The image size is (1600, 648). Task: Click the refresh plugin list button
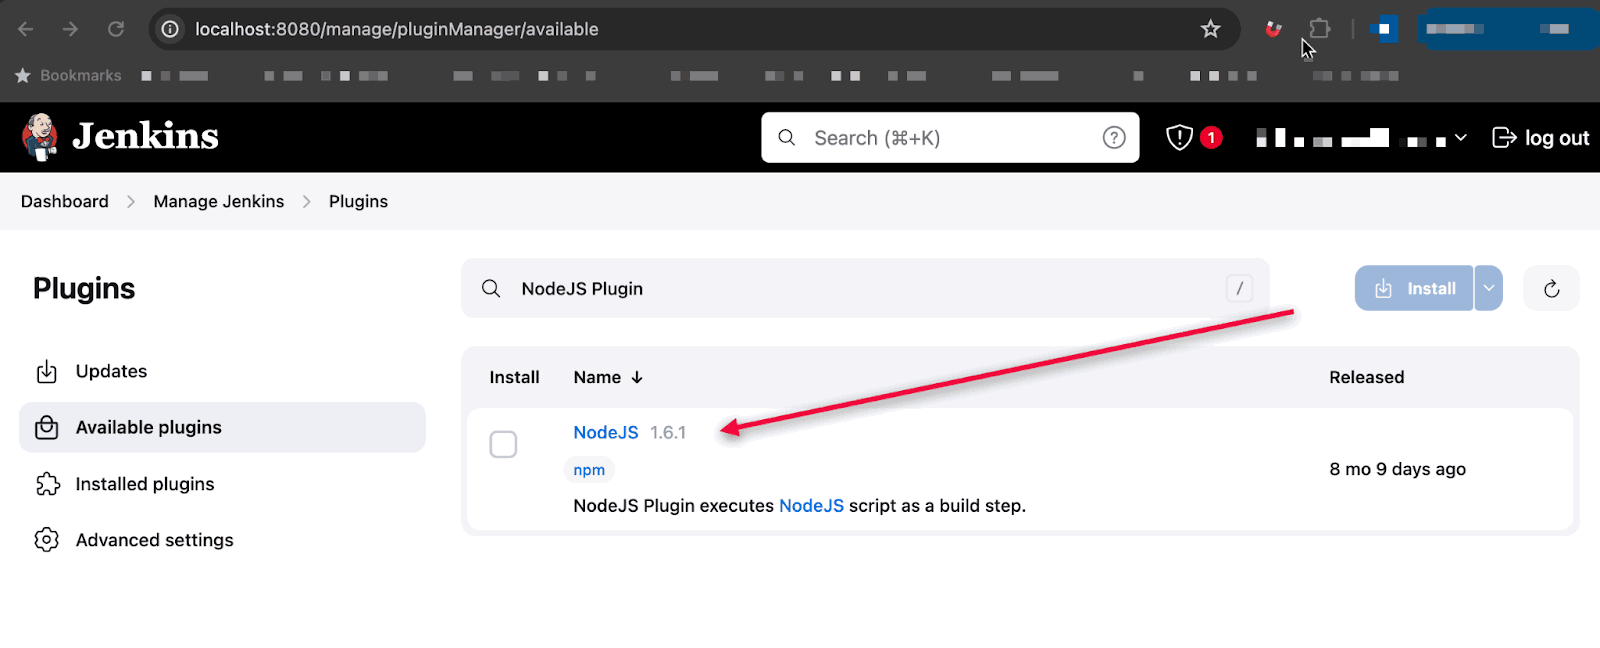[x=1551, y=288]
